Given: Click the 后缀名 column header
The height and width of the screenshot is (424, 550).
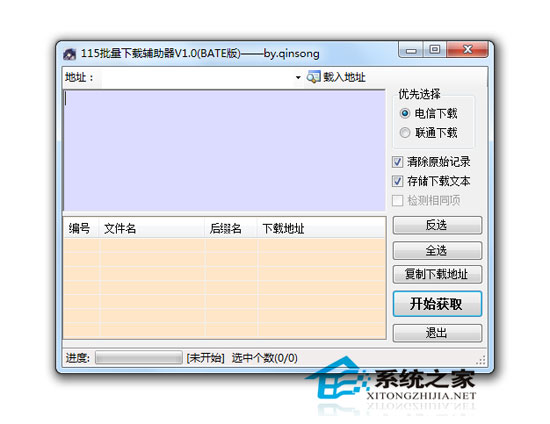Looking at the screenshot, I should point(231,228).
